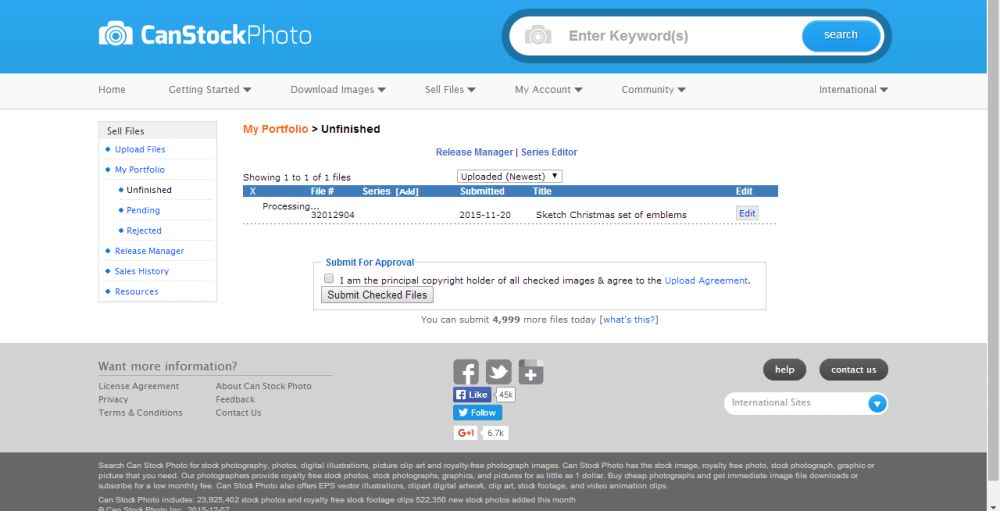Expand the Sell Files menu

click(450, 90)
